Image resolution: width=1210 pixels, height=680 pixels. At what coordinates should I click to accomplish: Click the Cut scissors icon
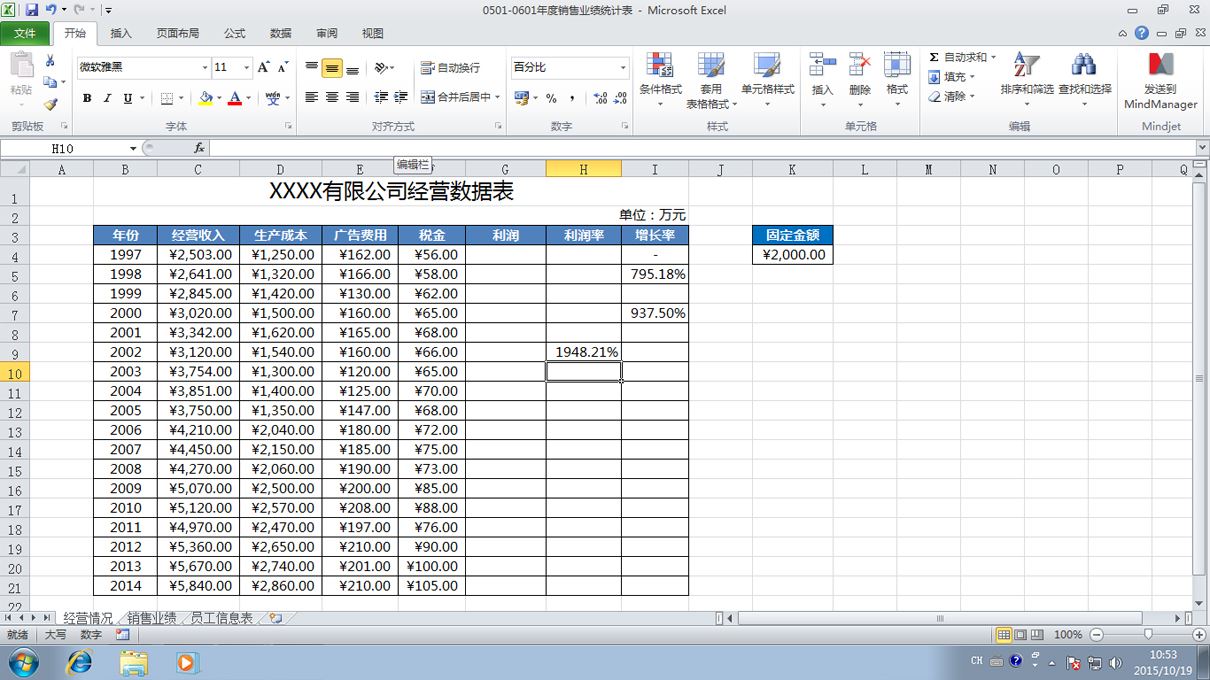pyautogui.click(x=50, y=61)
